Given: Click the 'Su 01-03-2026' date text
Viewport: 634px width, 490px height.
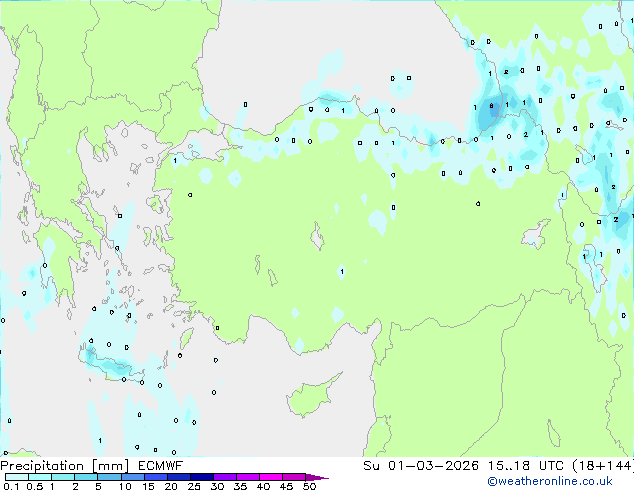Looking at the screenshot, I should [x=421, y=466].
